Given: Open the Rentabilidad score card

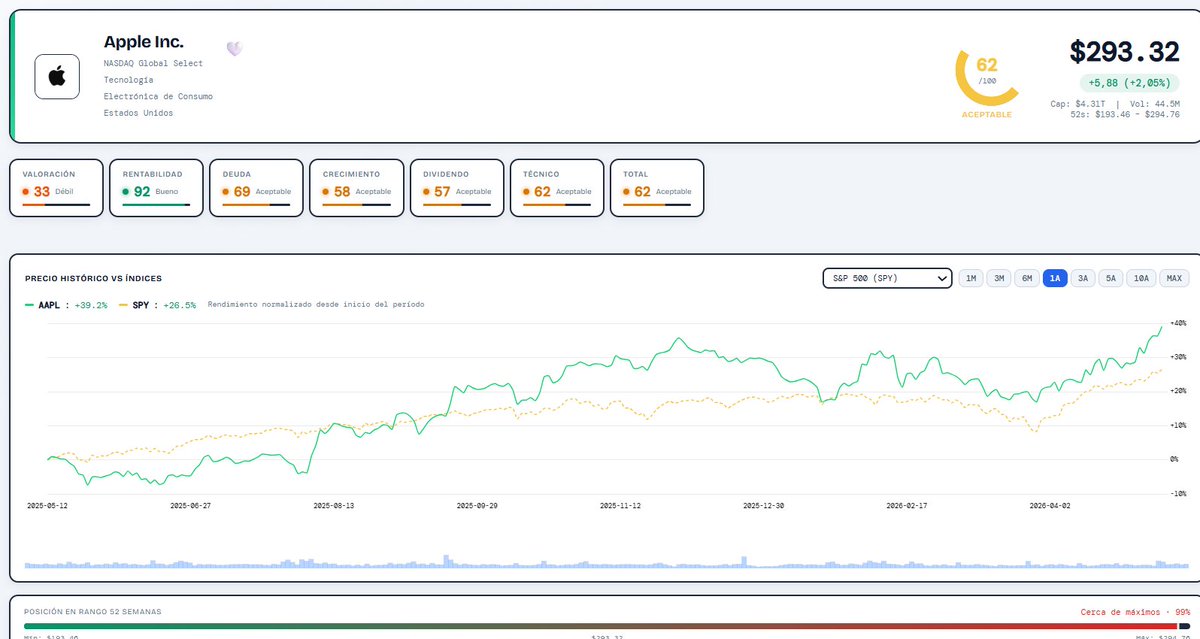Looking at the screenshot, I should point(156,187).
